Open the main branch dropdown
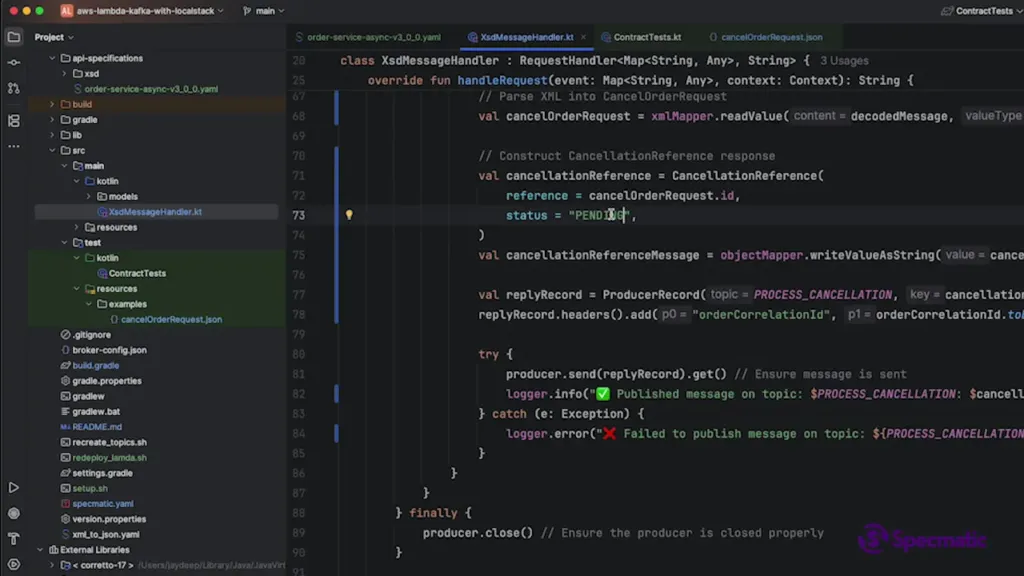 coord(264,11)
